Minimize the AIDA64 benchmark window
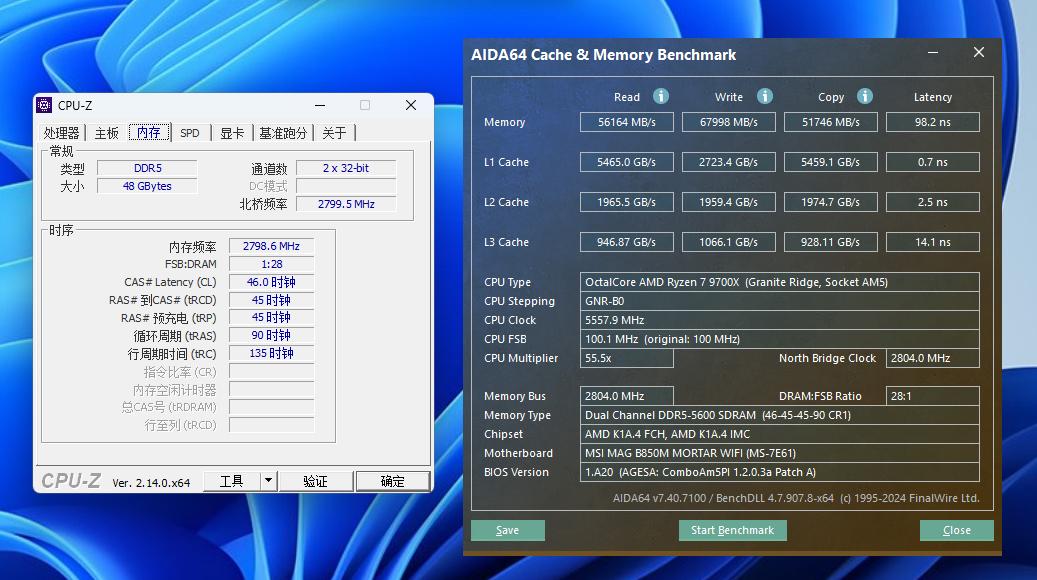 (932, 53)
